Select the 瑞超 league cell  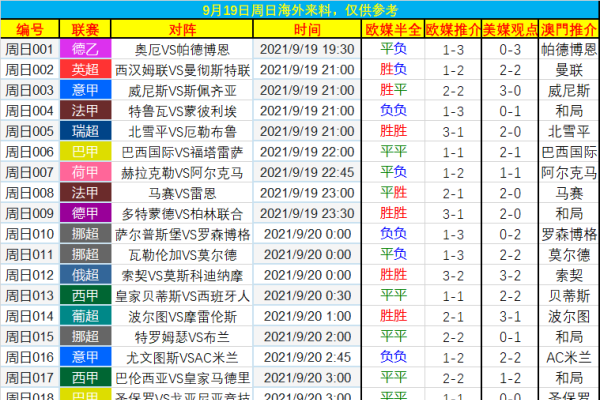point(85,131)
